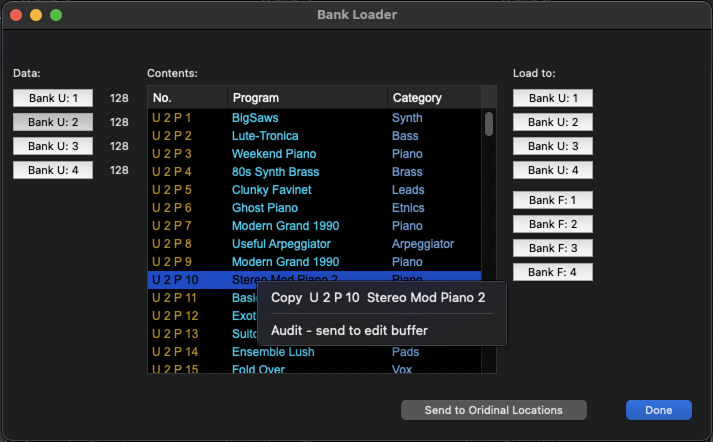Load to Bank F: 1 destination
Screen dimensions: 713x442
coord(553,200)
